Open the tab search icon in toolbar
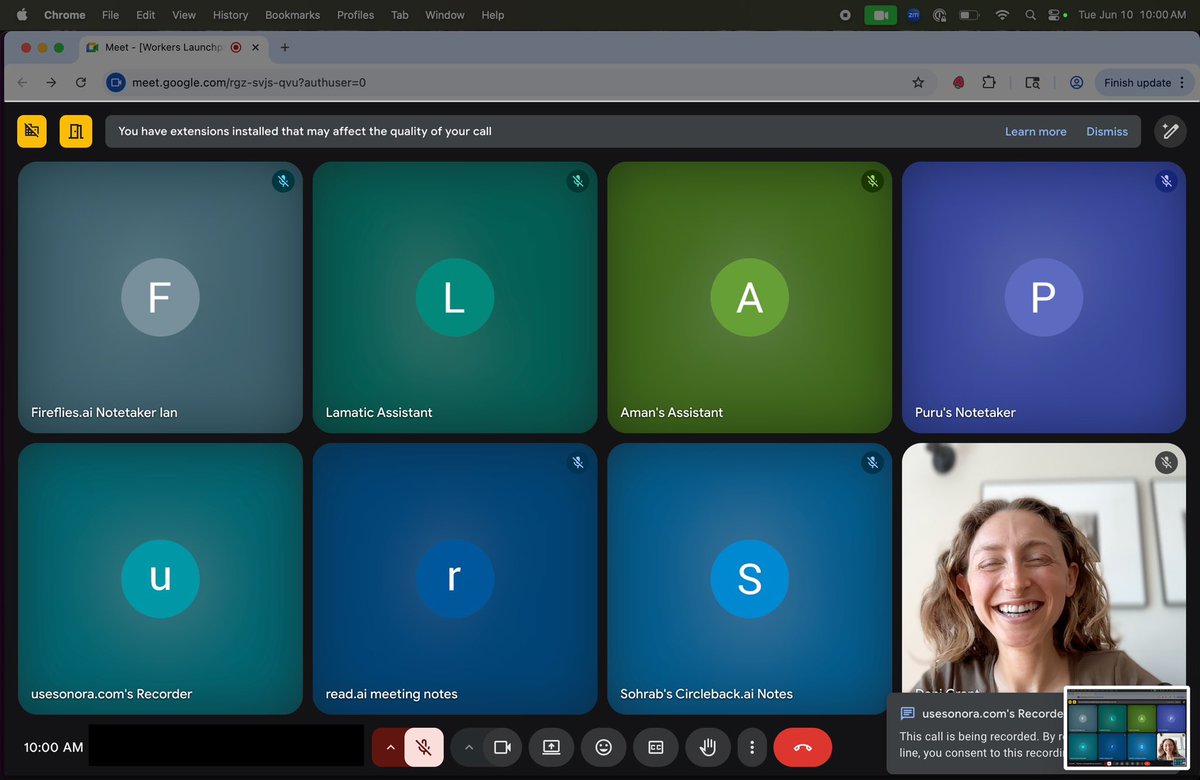Viewport: 1200px width, 780px height. pos(1033,83)
